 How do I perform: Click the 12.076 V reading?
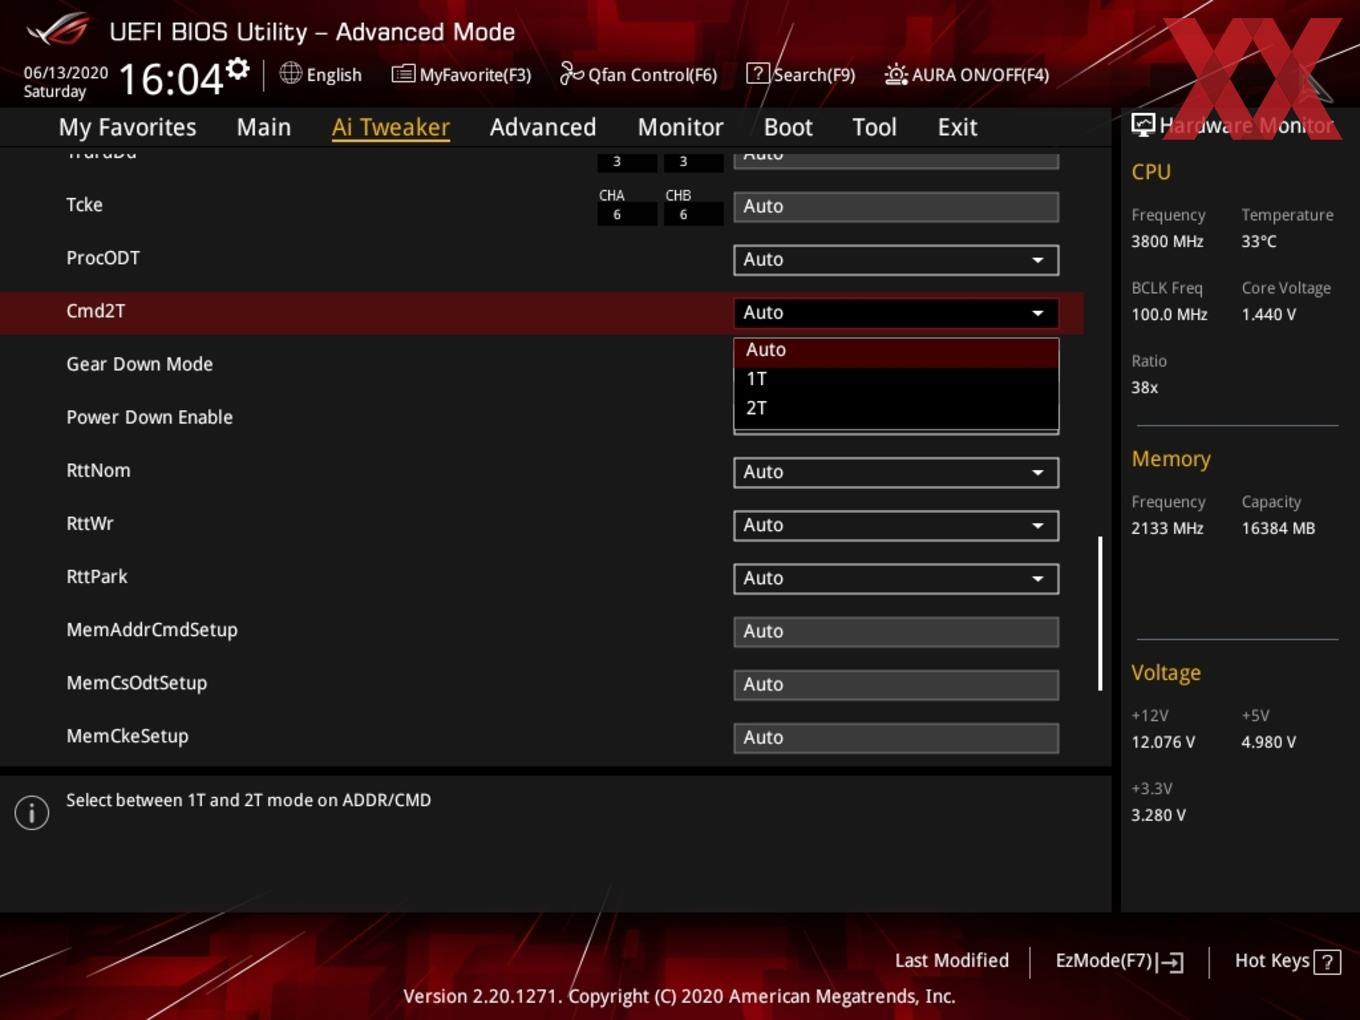coord(1163,743)
